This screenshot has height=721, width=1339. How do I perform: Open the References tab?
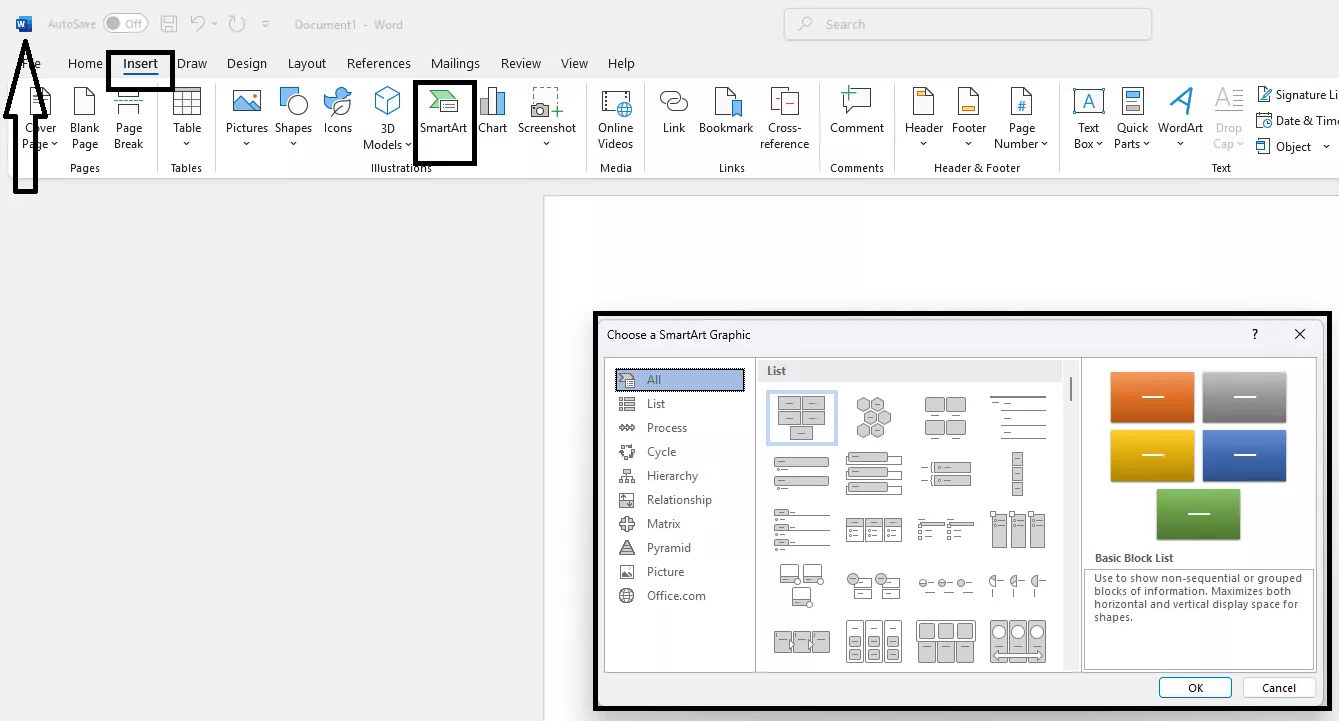(379, 63)
